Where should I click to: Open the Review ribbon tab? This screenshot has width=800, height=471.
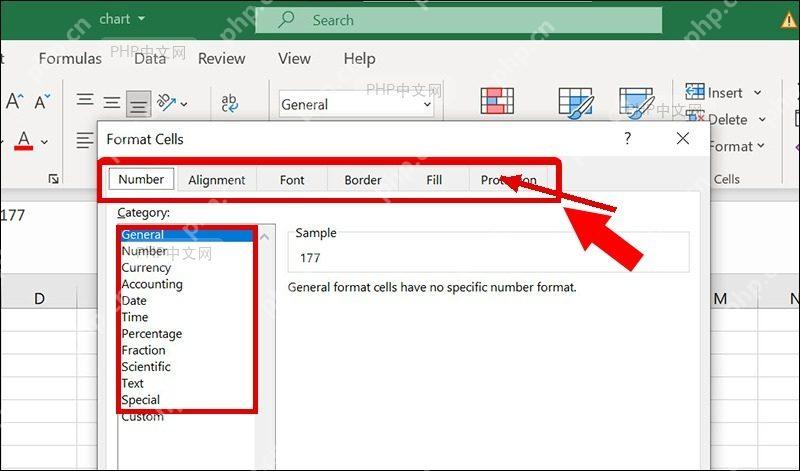pyautogui.click(x=221, y=59)
